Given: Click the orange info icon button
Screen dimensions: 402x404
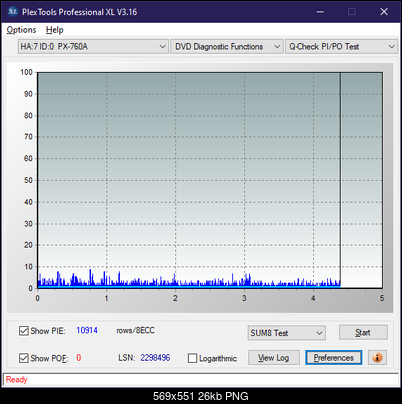Looking at the screenshot, I should 377,358.
